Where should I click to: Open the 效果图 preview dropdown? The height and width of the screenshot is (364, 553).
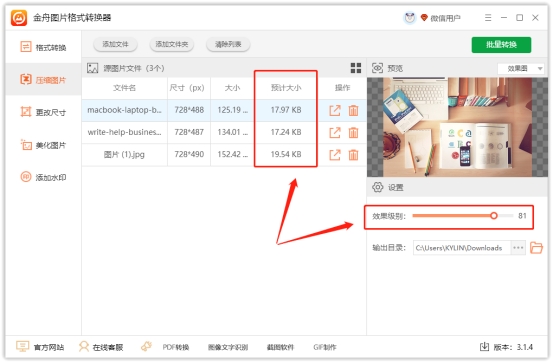tap(521, 68)
